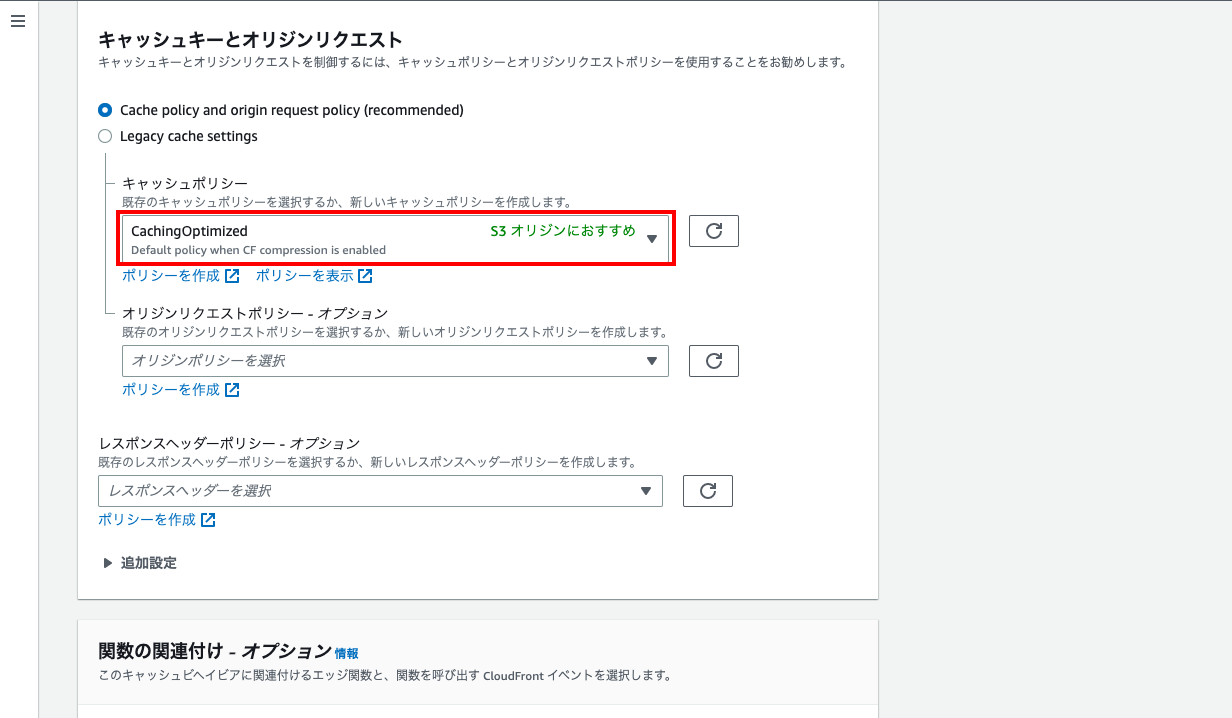Click ポリシーを作成 link under キャッシュポリシー
The image size is (1232, 718).
(171, 276)
